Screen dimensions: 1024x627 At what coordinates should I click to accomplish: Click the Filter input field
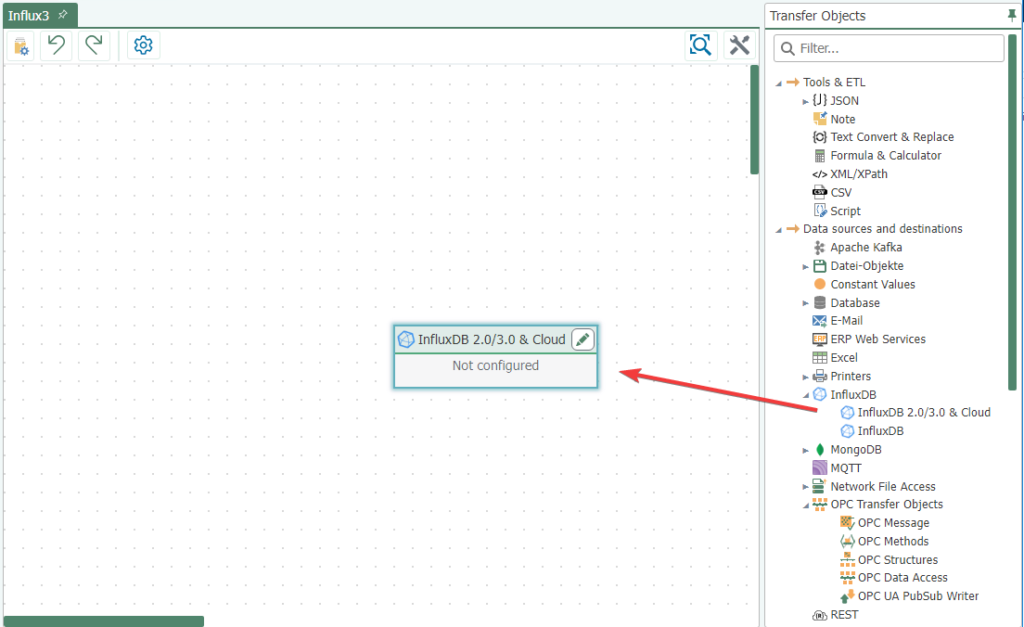pos(889,48)
